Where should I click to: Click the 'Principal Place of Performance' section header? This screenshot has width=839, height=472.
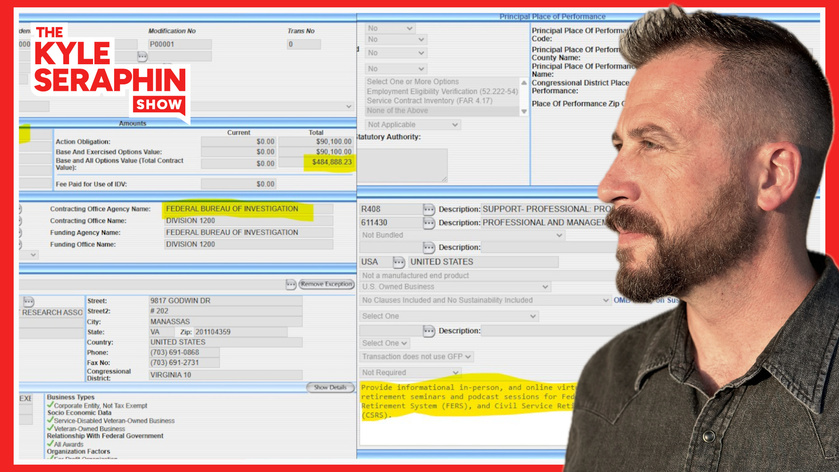click(552, 17)
